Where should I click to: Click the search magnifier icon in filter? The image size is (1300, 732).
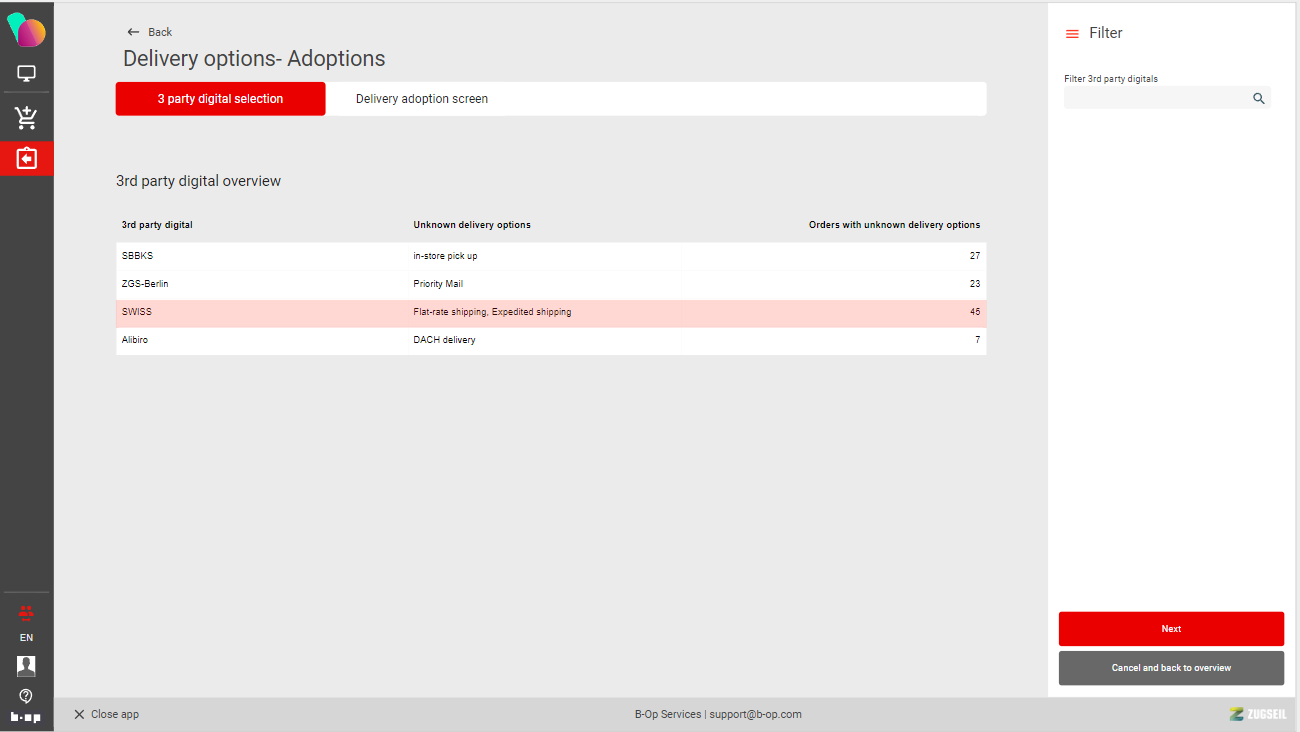[x=1258, y=98]
